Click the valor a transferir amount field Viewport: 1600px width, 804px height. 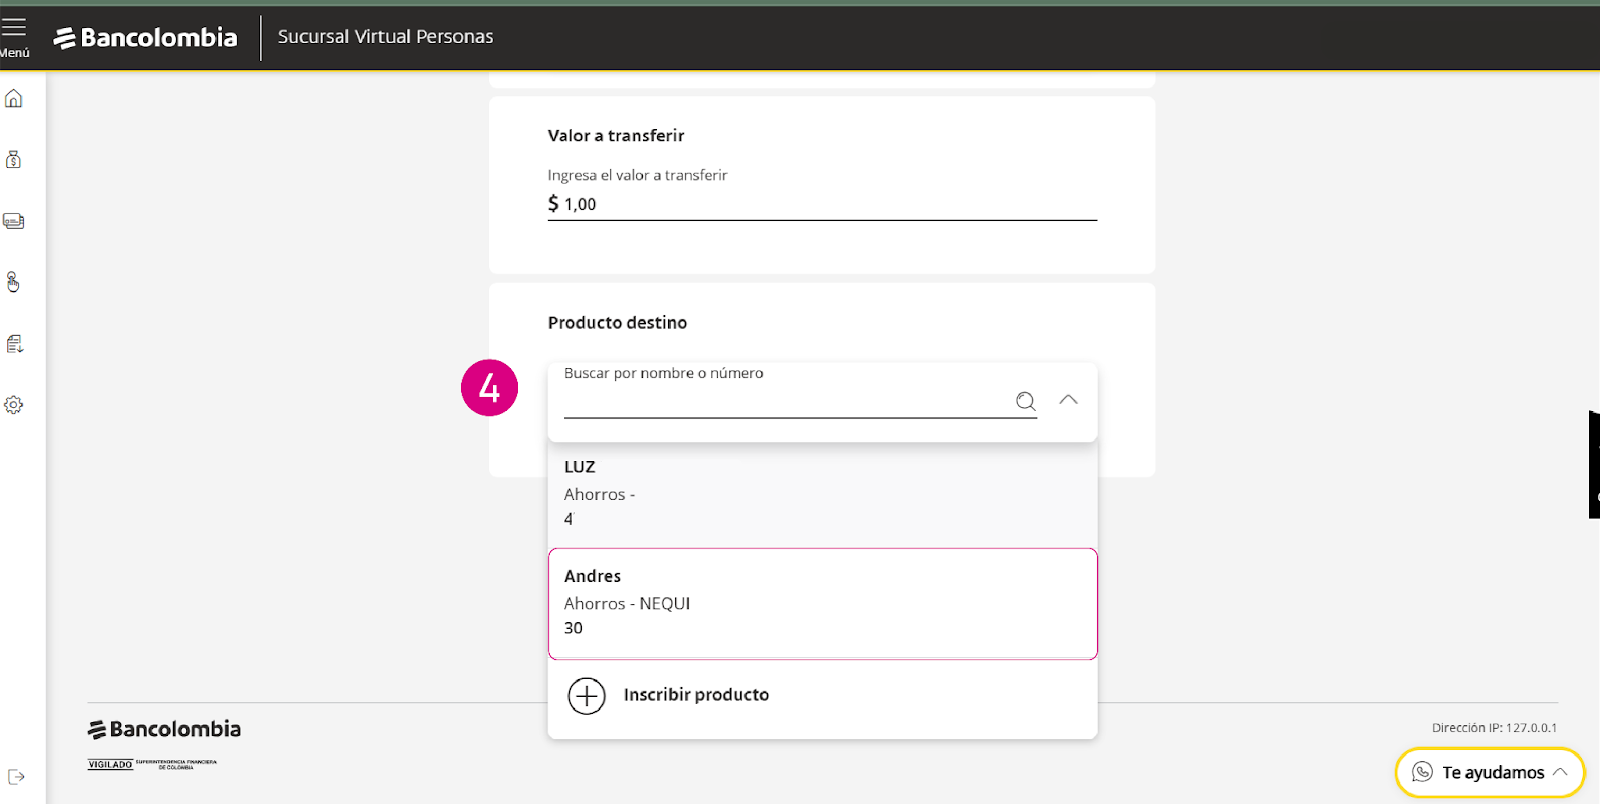coord(822,204)
